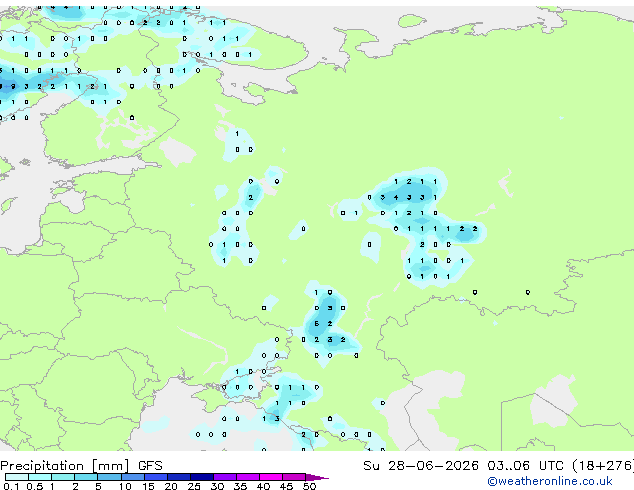Image resolution: width=634 pixels, height=490 pixels.
Task: Click the 'GFS' model label
Action: (x=150, y=466)
